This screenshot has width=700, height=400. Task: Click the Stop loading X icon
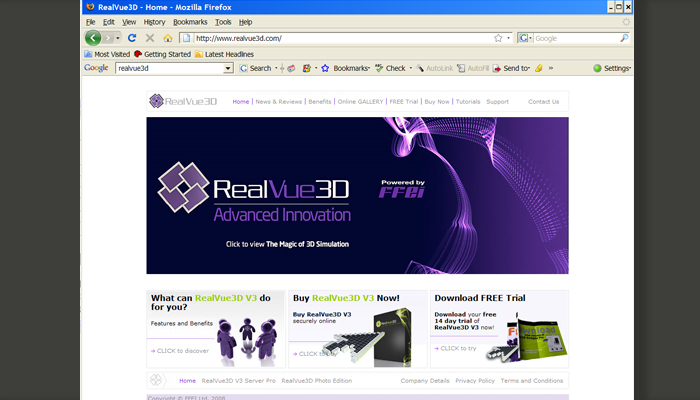[x=150, y=38]
